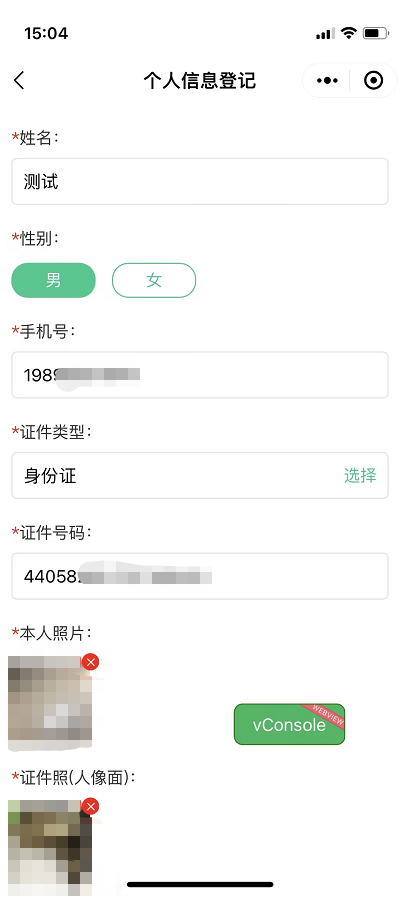Focus the 证件号码 ID number field
The height and width of the screenshot is (898, 402).
point(200,576)
